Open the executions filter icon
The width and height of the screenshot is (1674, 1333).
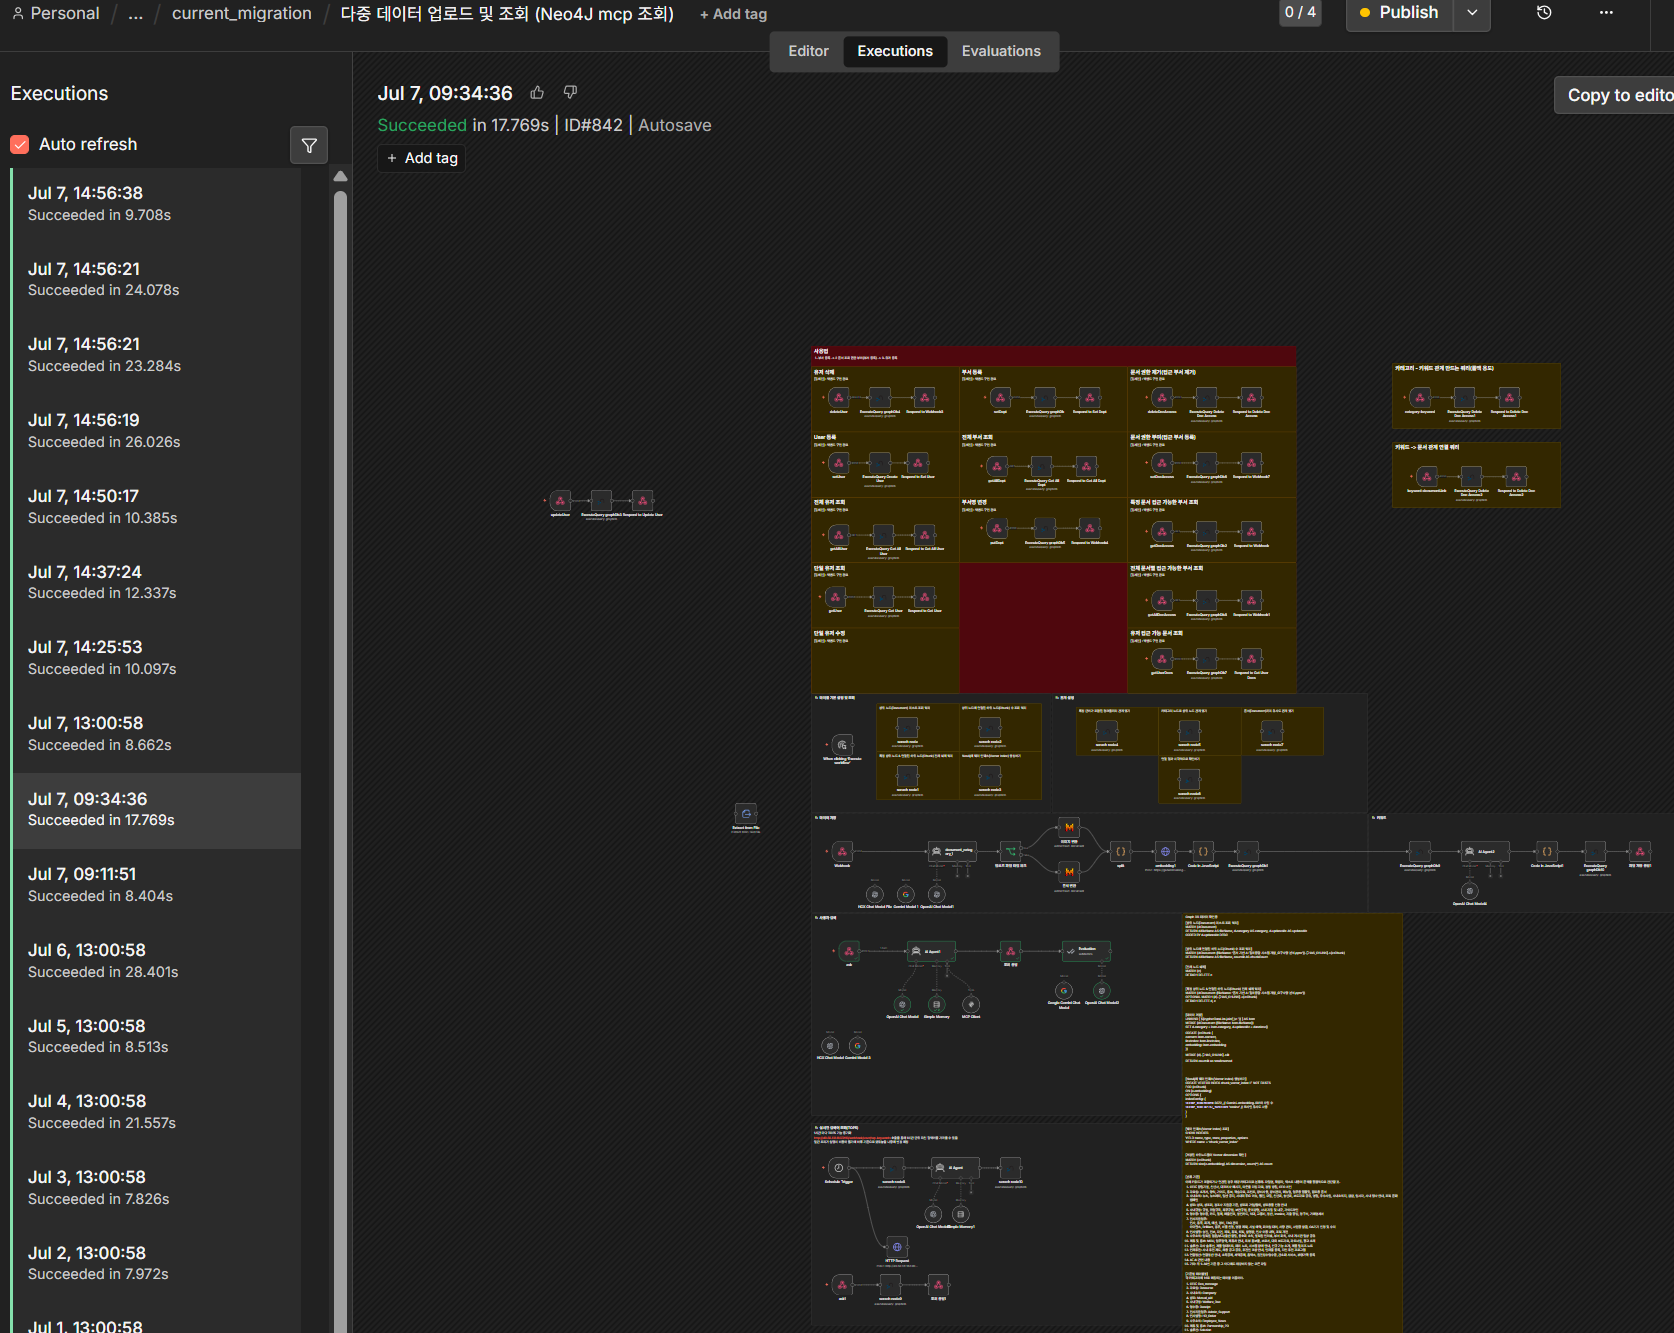coord(309,145)
